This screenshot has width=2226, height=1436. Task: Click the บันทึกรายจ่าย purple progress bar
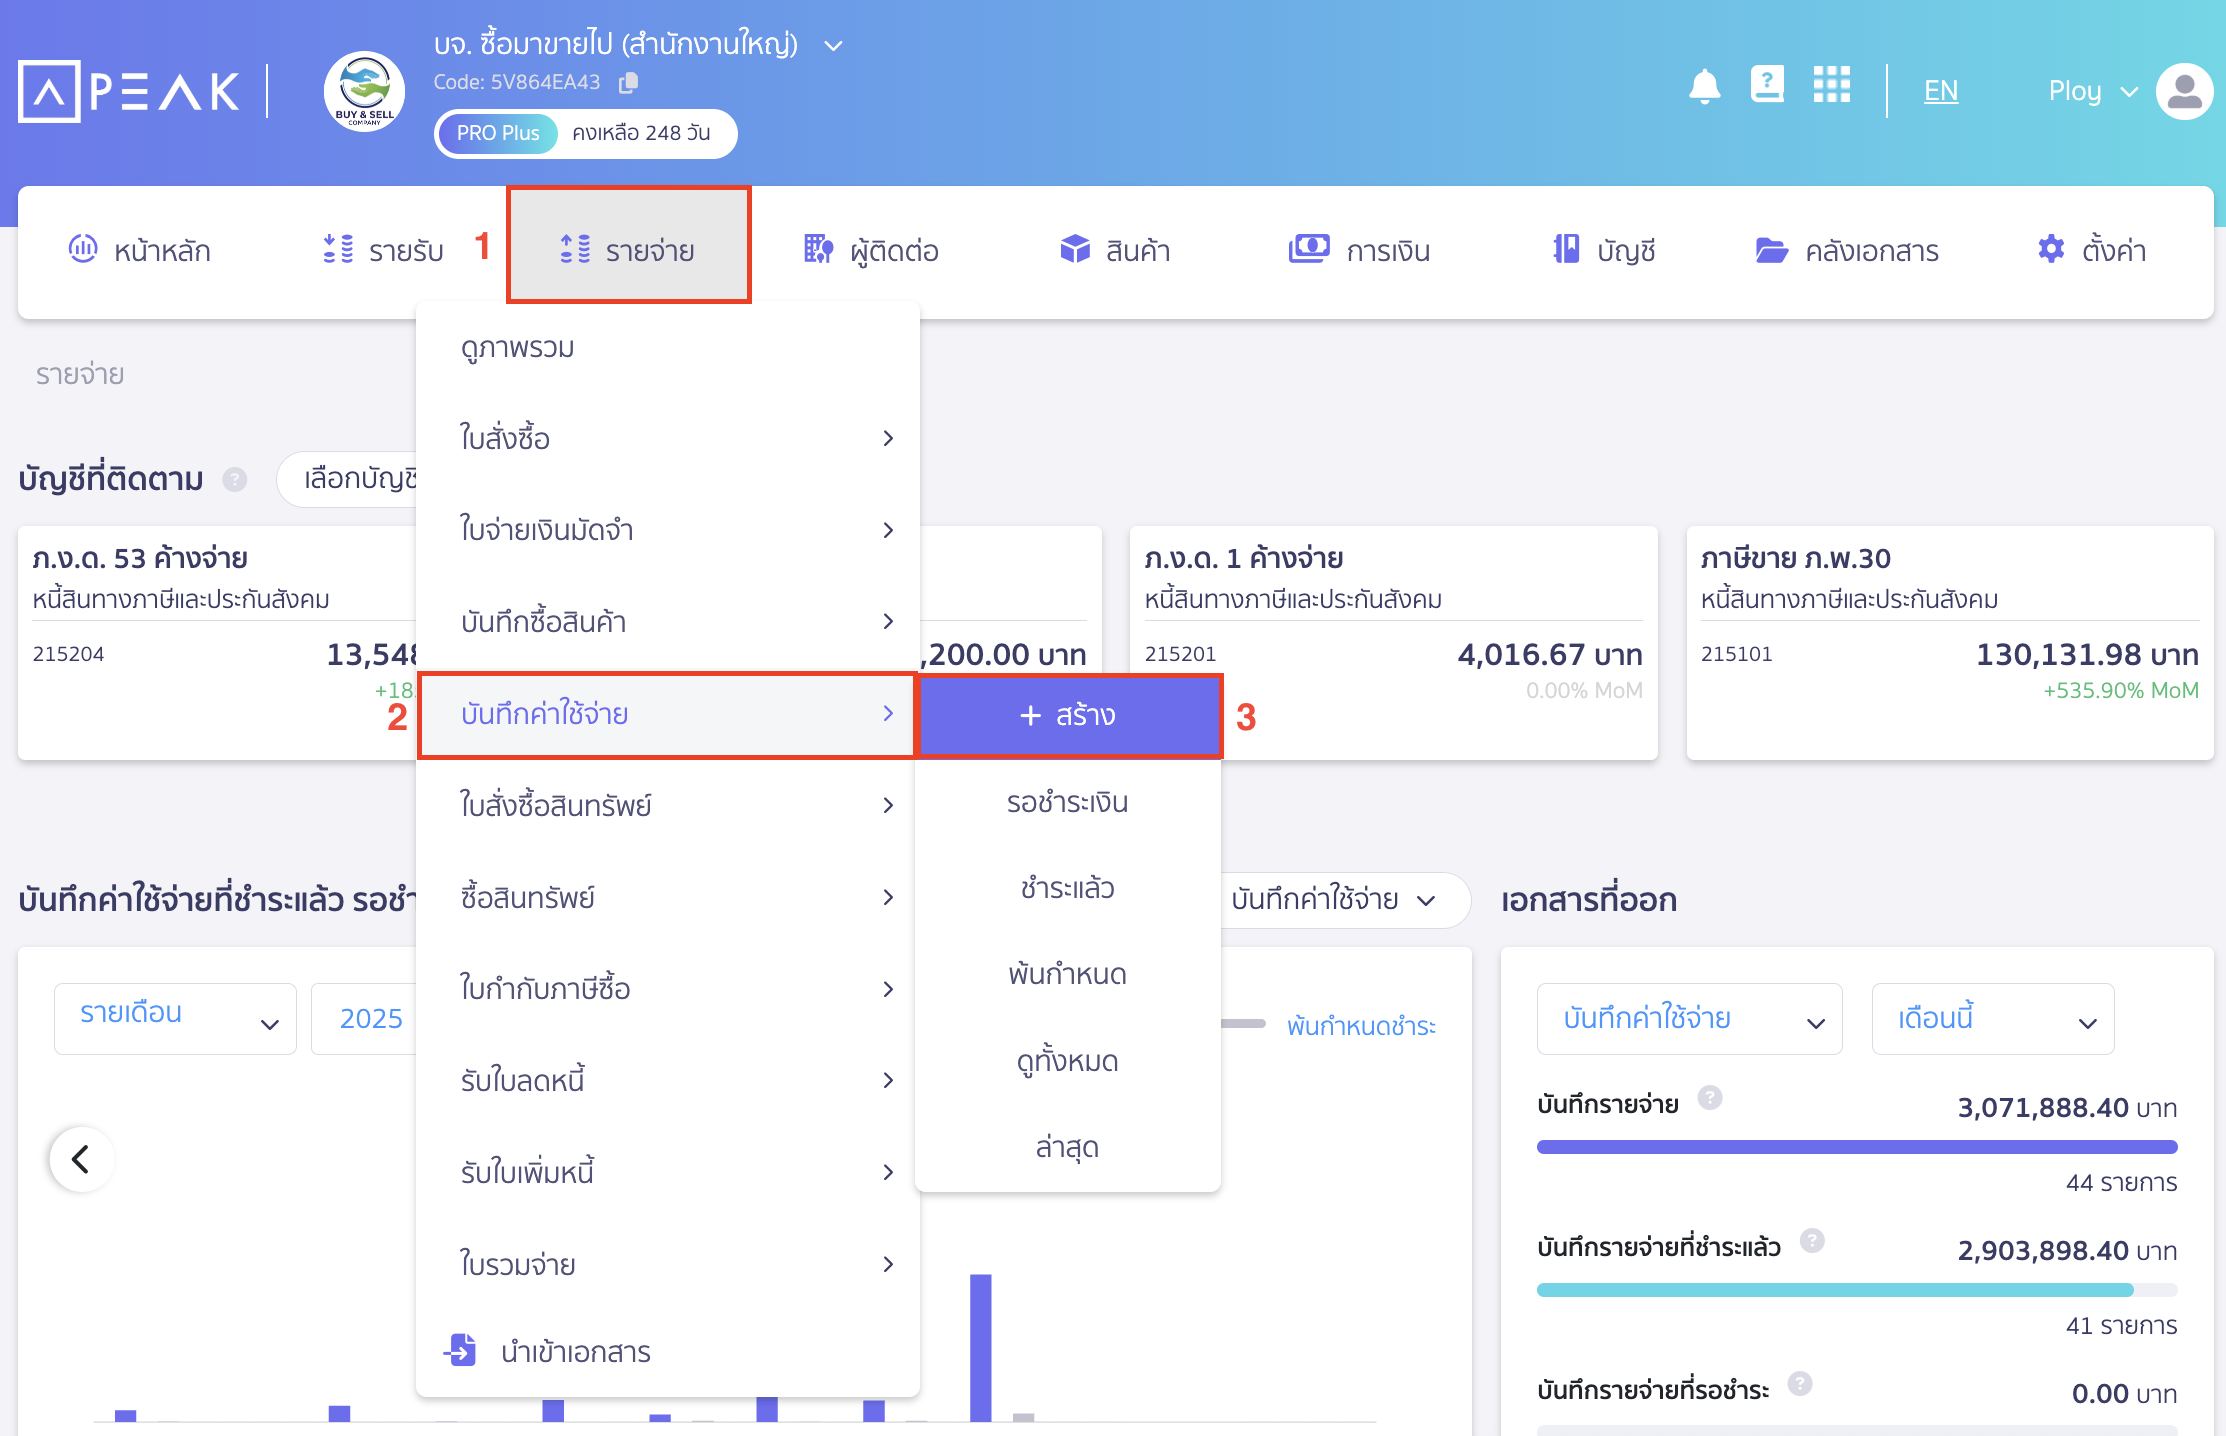coord(1856,1147)
